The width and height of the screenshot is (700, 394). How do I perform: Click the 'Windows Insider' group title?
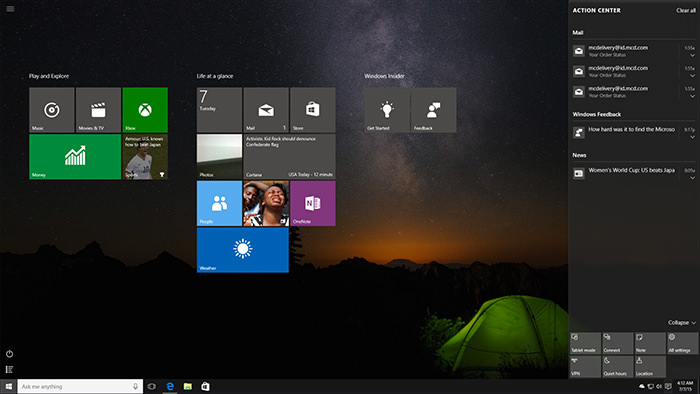[384, 76]
